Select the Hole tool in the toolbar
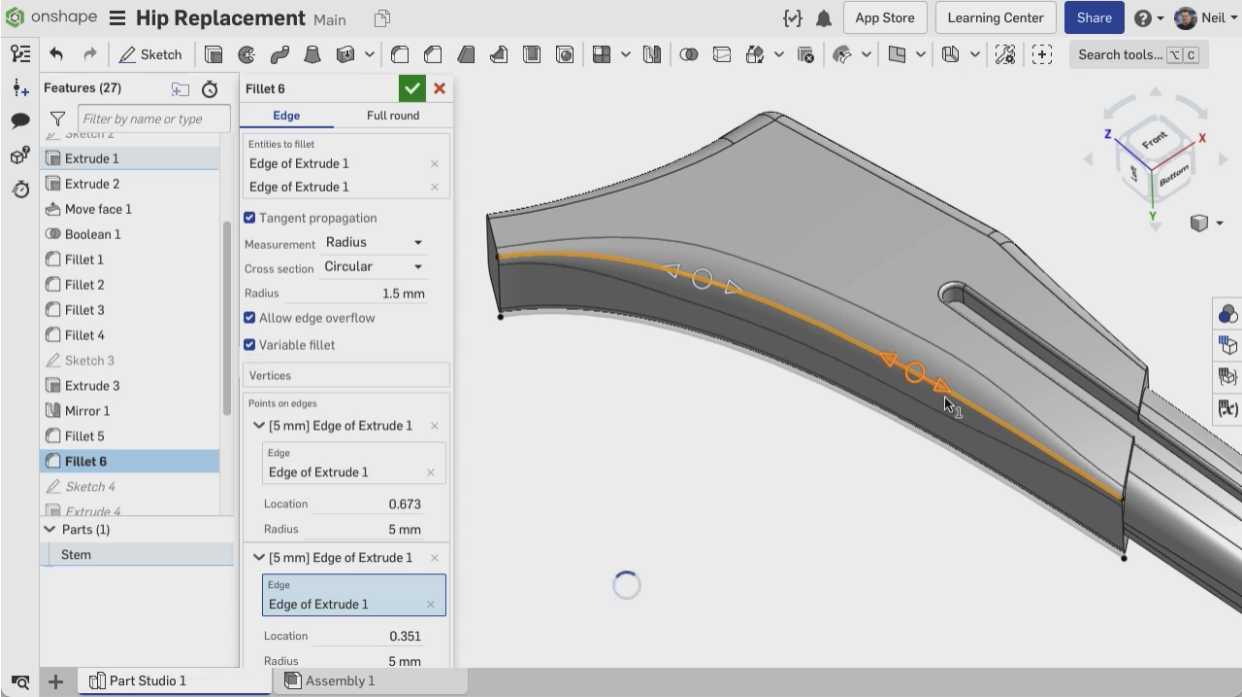This screenshot has width=1242, height=697. click(x=565, y=55)
